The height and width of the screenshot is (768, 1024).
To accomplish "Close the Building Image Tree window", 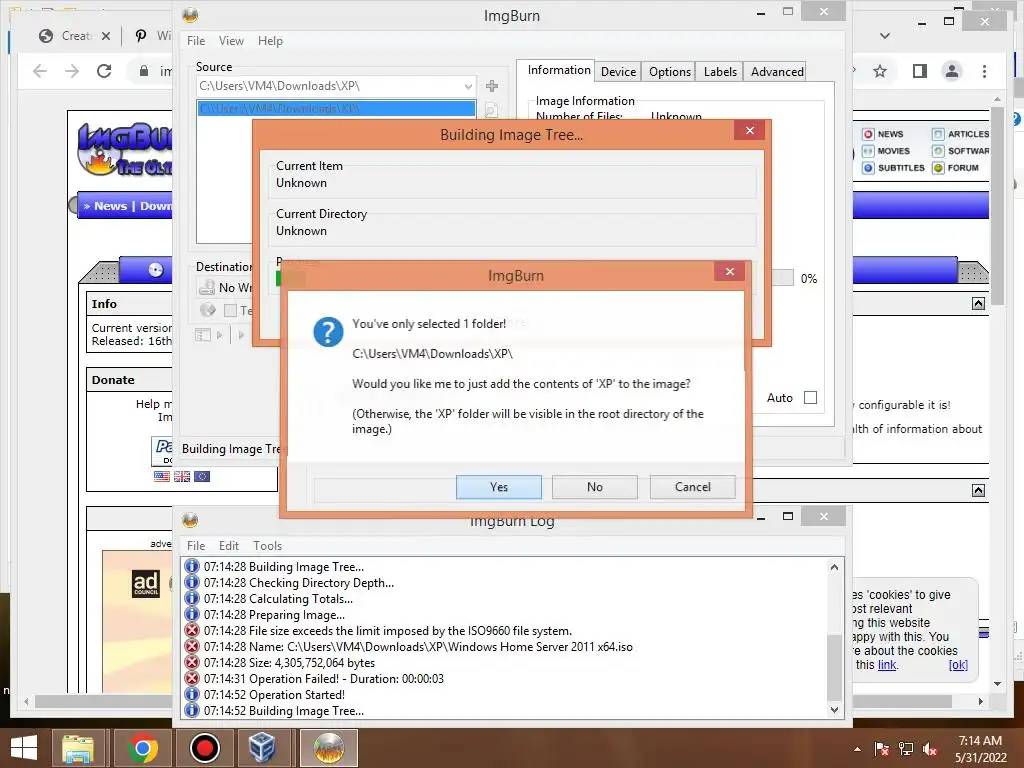I will pyautogui.click(x=750, y=131).
